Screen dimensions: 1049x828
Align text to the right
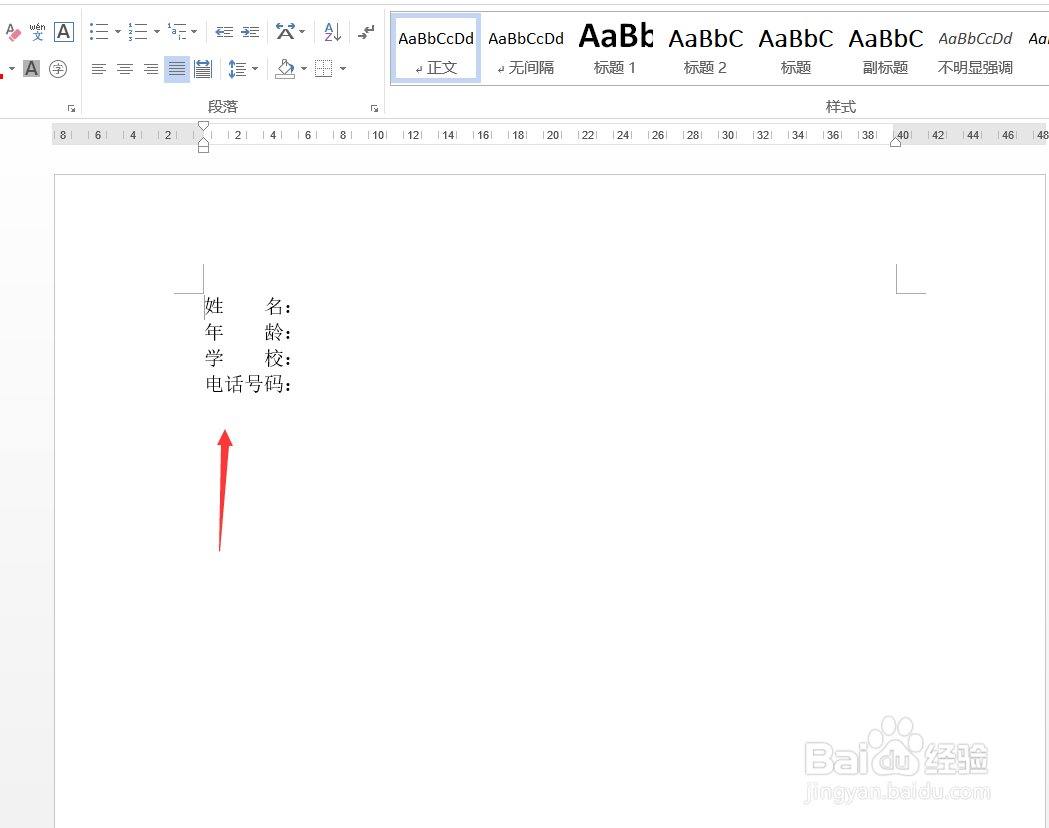pos(151,69)
